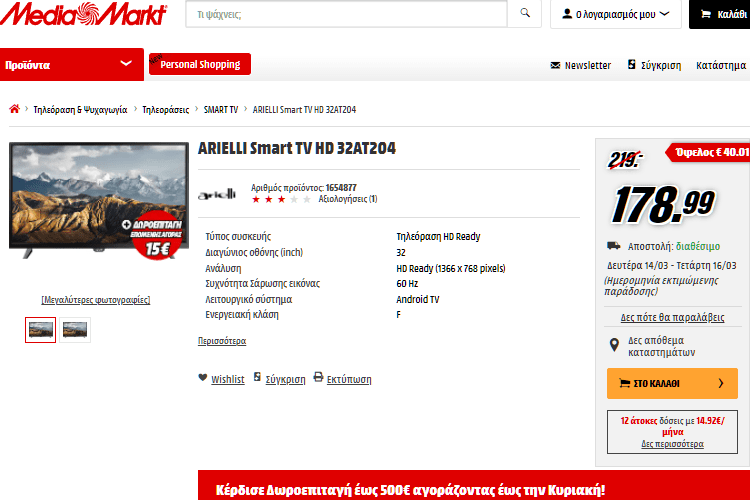The height and width of the screenshot is (500, 750).
Task: Click the Σύγκριση link under specifications
Action: click(285, 379)
